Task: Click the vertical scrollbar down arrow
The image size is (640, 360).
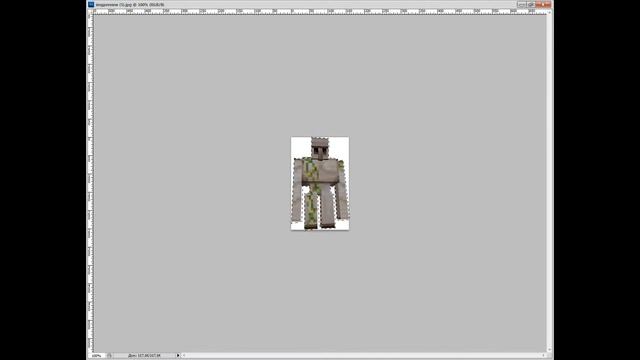Action: pos(549,350)
